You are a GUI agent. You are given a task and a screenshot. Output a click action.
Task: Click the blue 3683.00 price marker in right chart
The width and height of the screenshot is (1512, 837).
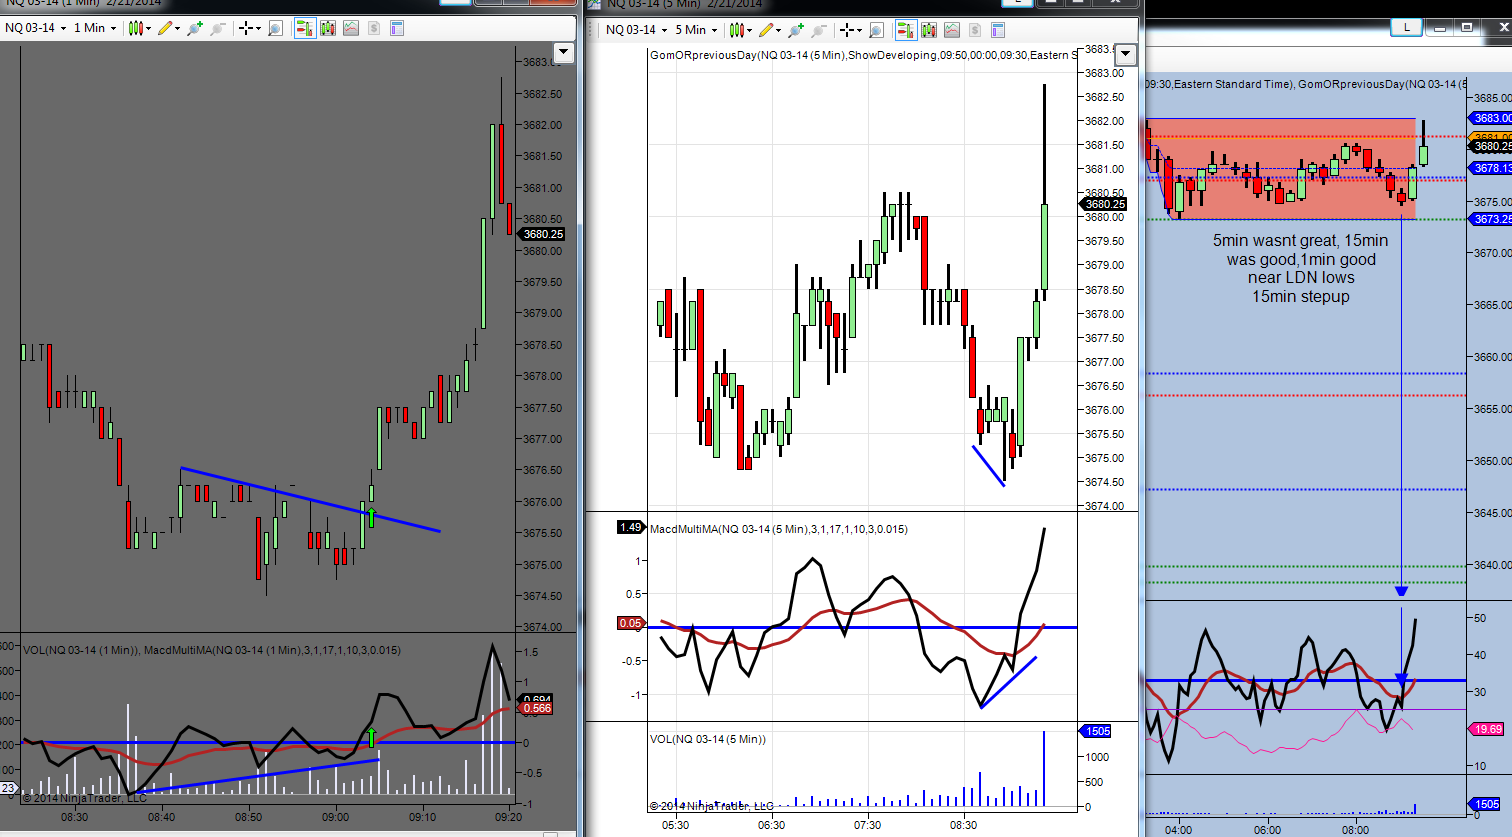[x=1492, y=118]
